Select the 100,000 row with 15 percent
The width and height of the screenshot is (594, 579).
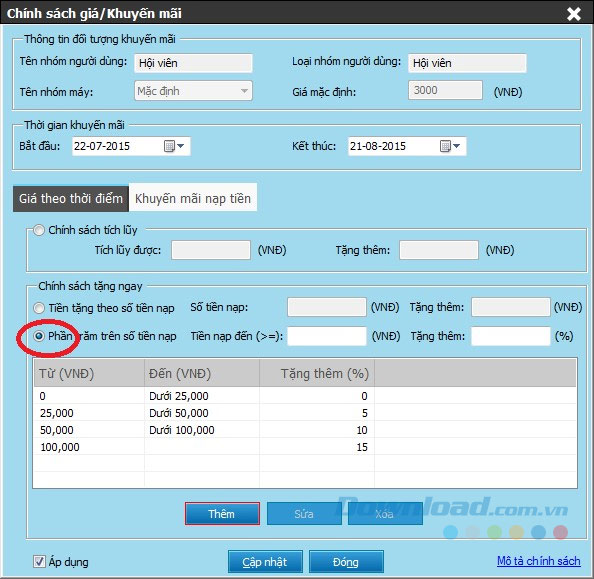(x=305, y=447)
